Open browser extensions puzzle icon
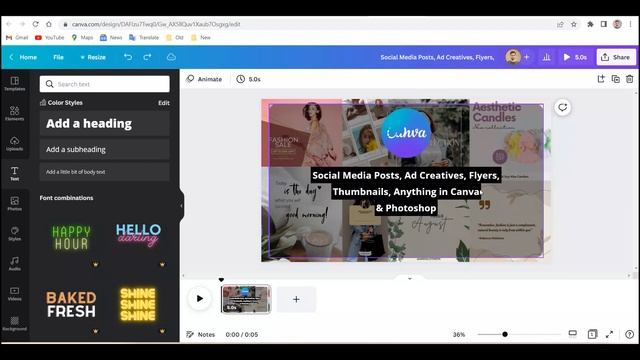The image size is (640, 360). point(590,24)
